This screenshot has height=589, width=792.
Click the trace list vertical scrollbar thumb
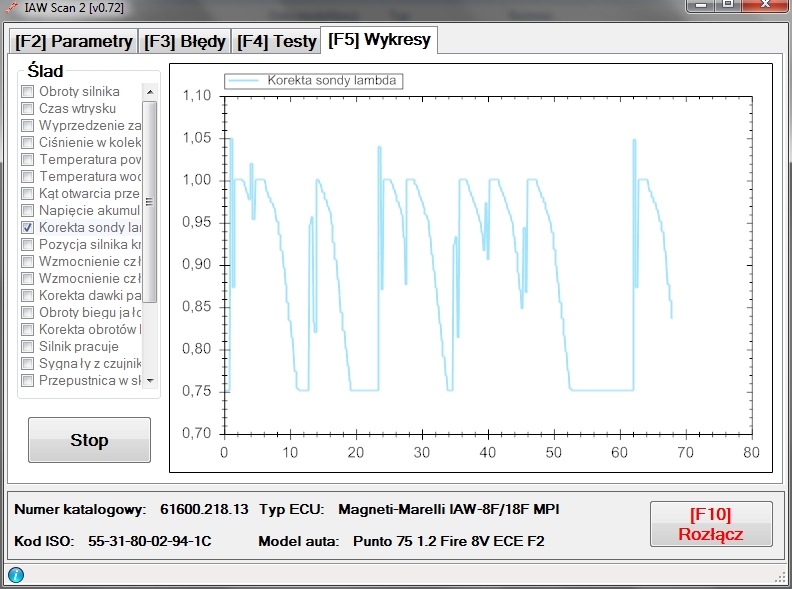click(149, 200)
